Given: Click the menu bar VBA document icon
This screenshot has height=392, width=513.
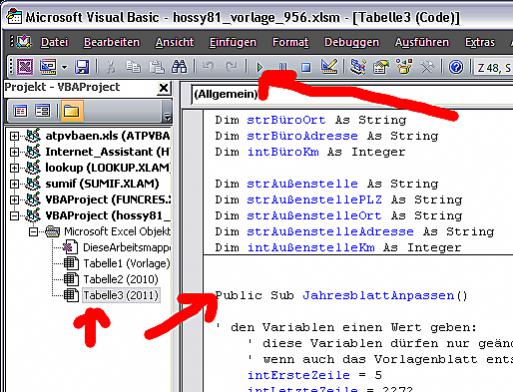Looking at the screenshot, I should click(24, 42).
